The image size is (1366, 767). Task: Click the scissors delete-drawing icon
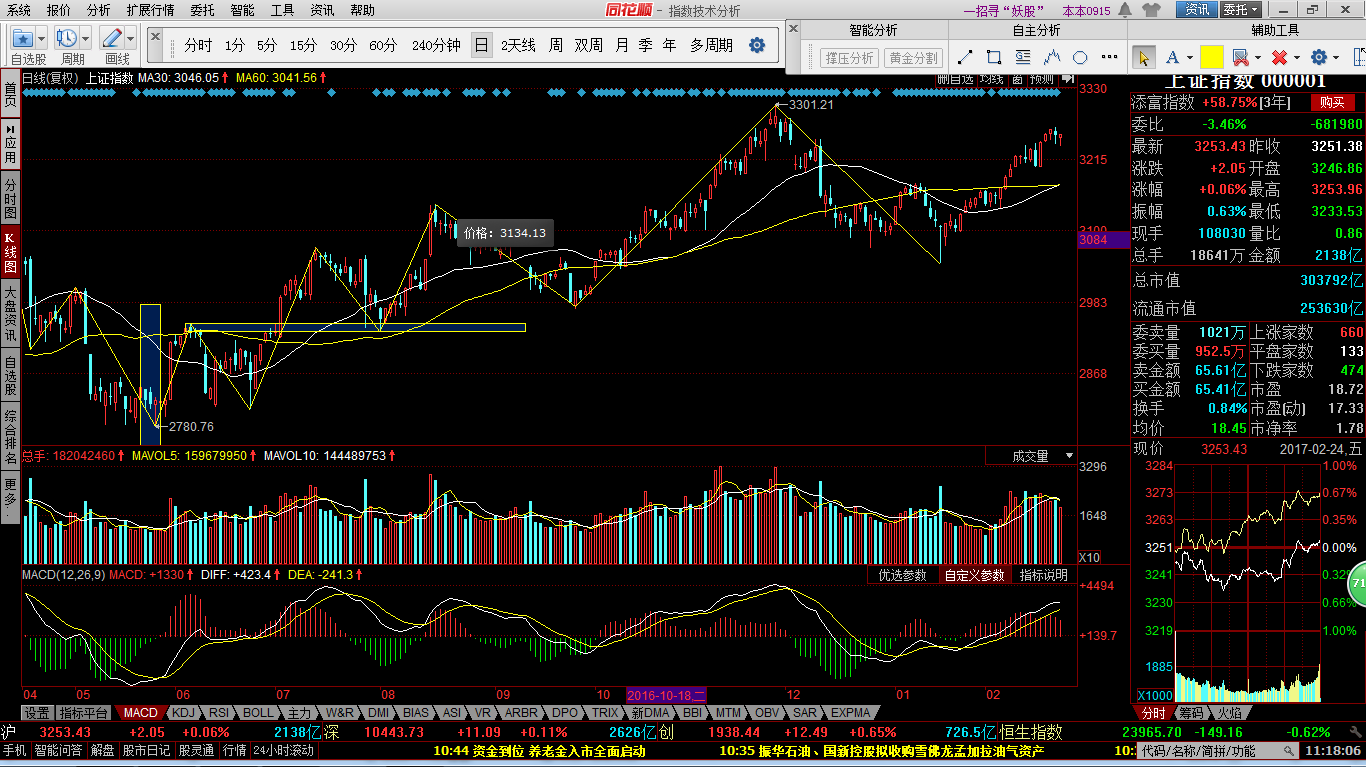click(x=1241, y=57)
